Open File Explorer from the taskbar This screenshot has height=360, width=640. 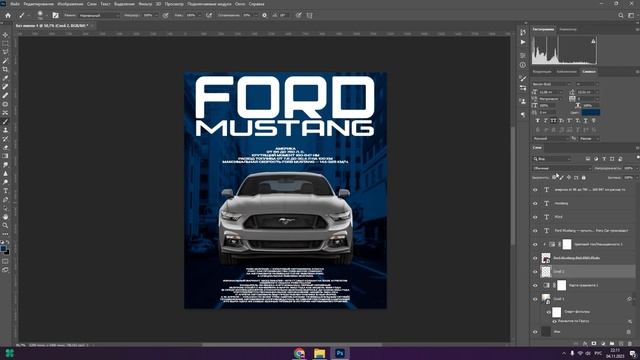point(319,353)
